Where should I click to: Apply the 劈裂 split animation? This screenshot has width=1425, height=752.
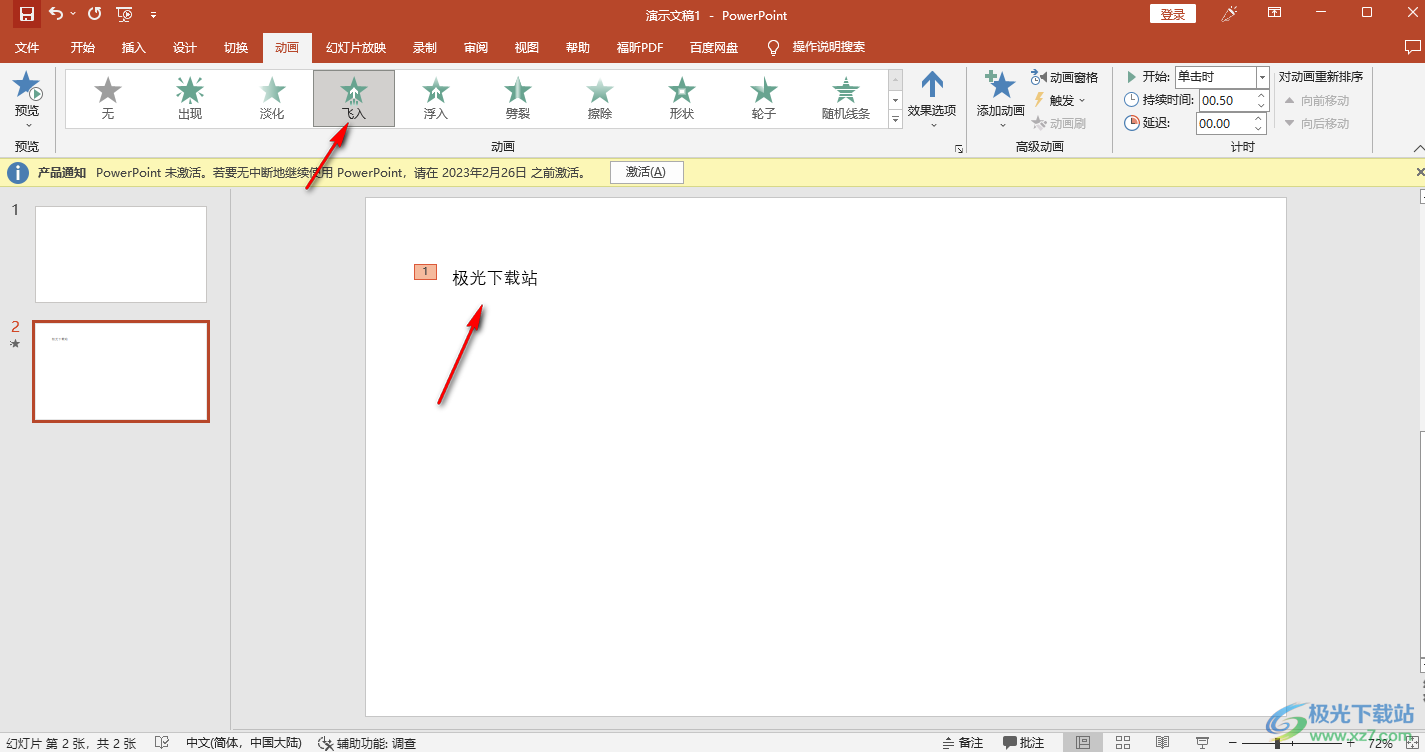tap(518, 99)
